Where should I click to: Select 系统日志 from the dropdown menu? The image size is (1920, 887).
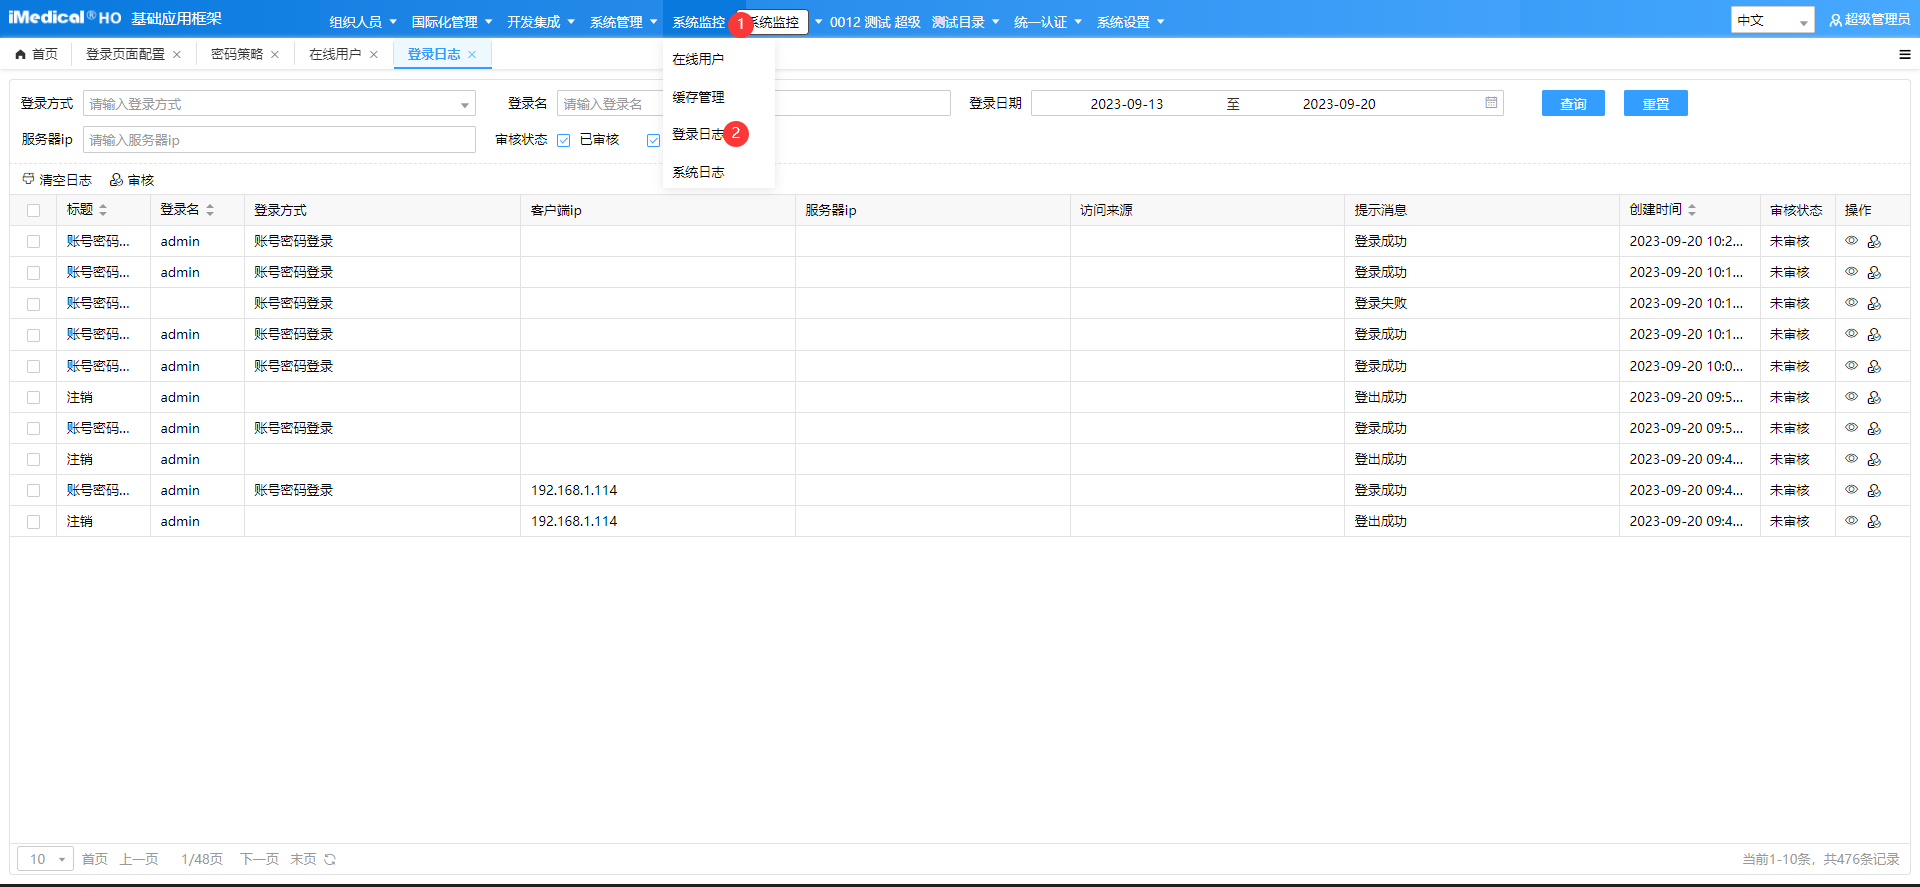tap(698, 172)
